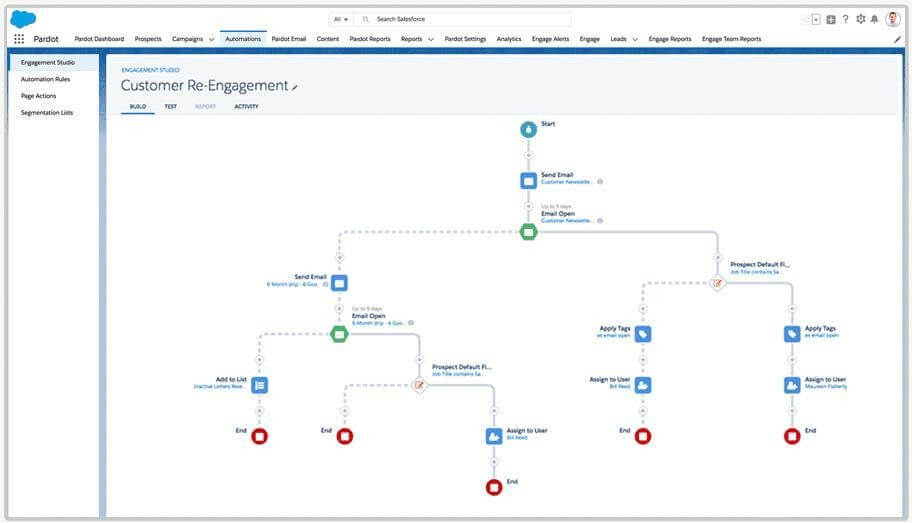Expand the Campaigns nav chevron
912x523 pixels.
pyautogui.click(x=211, y=40)
